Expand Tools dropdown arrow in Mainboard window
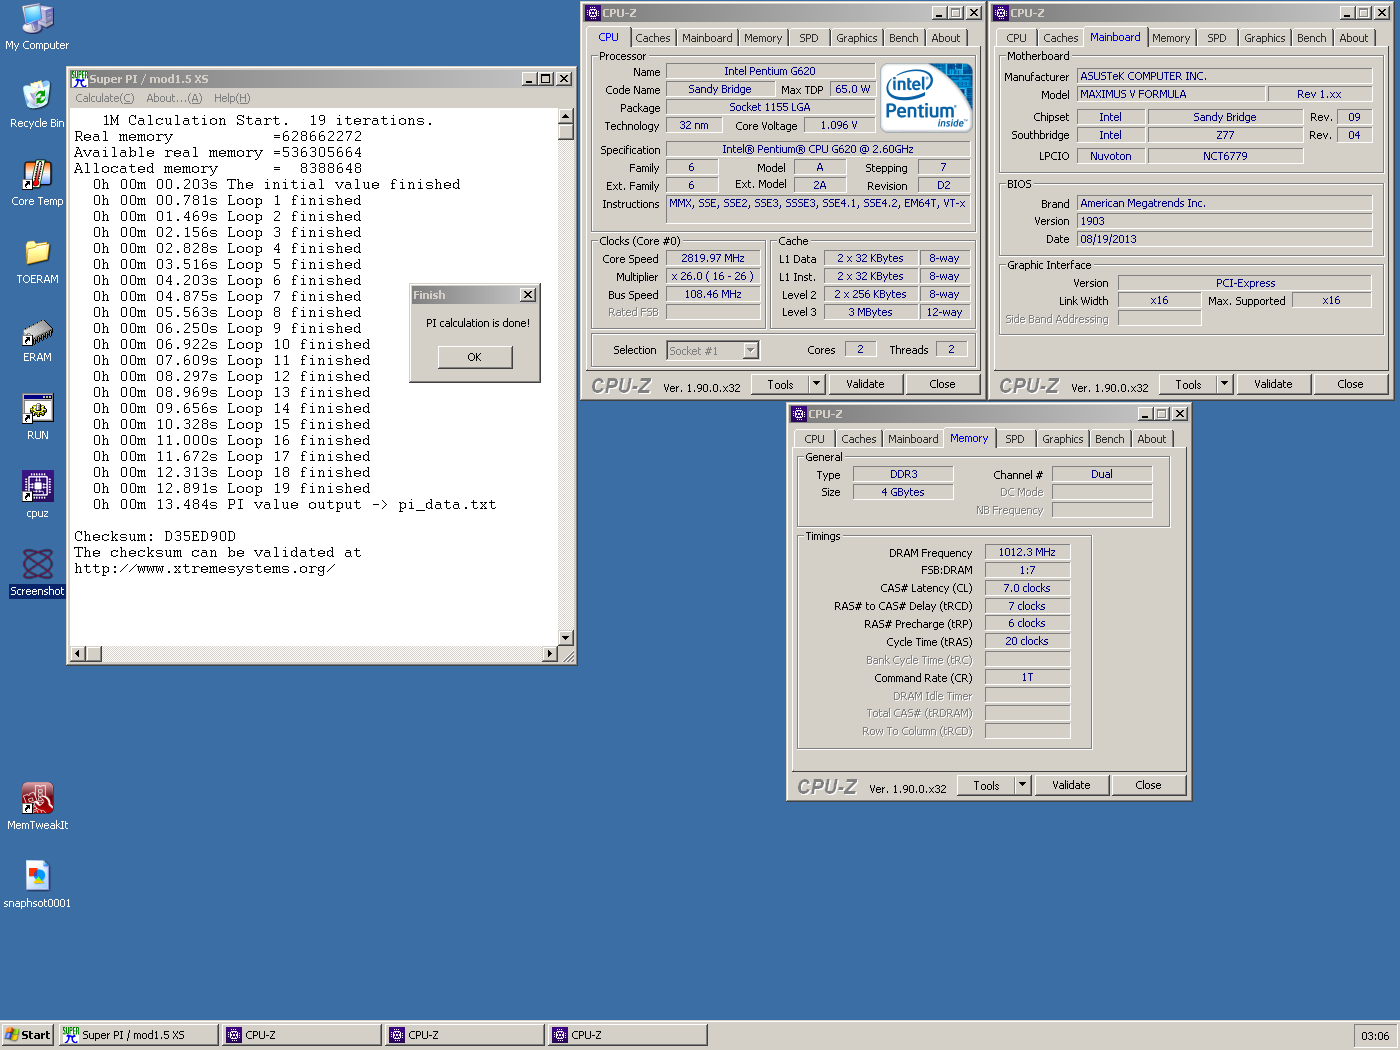 1225,384
